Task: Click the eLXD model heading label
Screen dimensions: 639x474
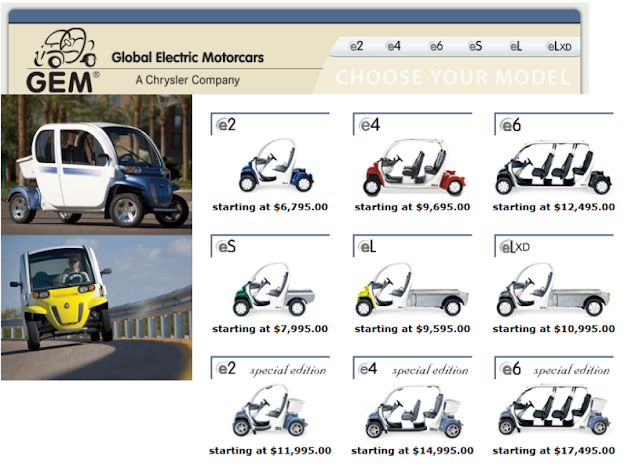Action: 515,247
